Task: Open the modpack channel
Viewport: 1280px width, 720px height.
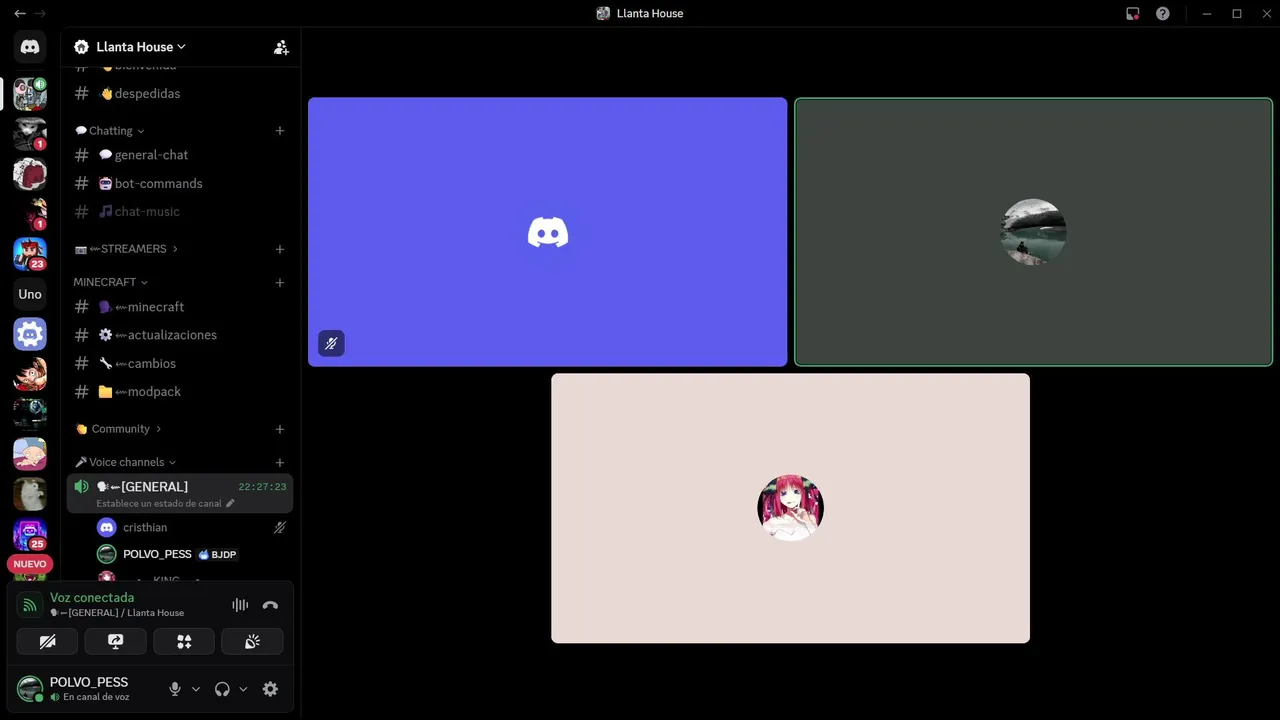Action: coord(180,391)
